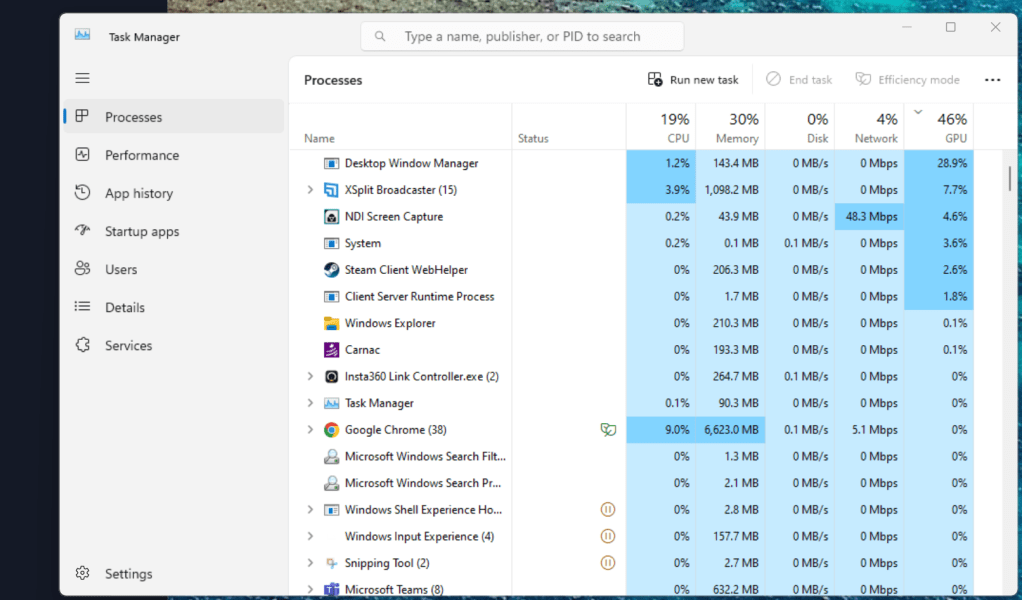Click the process search input field
Screen dimensions: 1022x600
click(523, 36)
